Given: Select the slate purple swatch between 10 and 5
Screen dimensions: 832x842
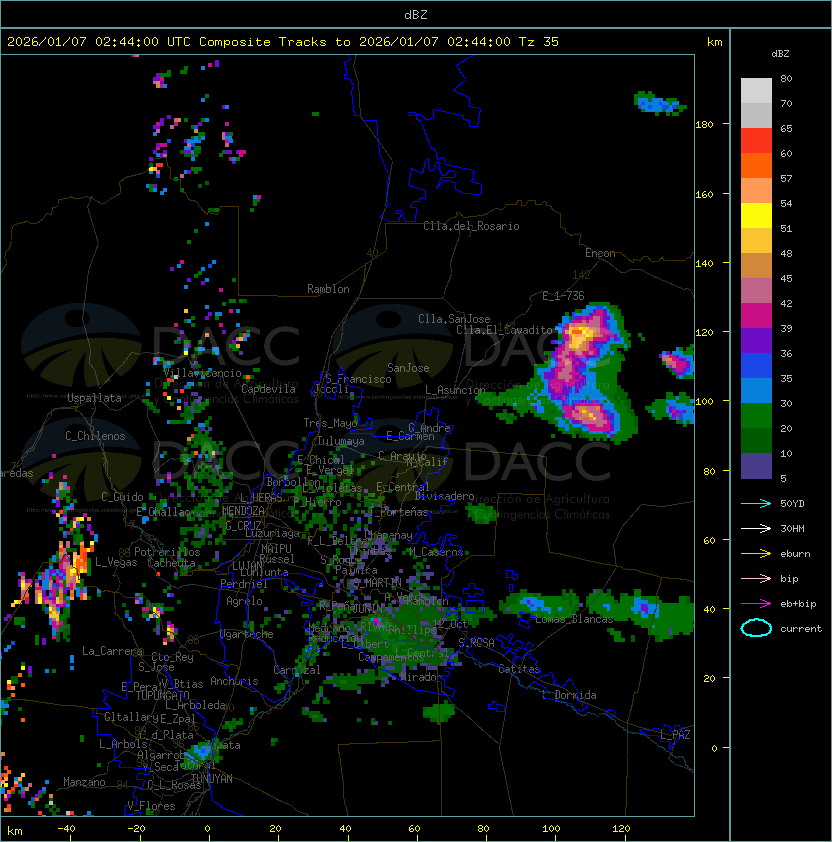Looking at the screenshot, I should point(756,466).
